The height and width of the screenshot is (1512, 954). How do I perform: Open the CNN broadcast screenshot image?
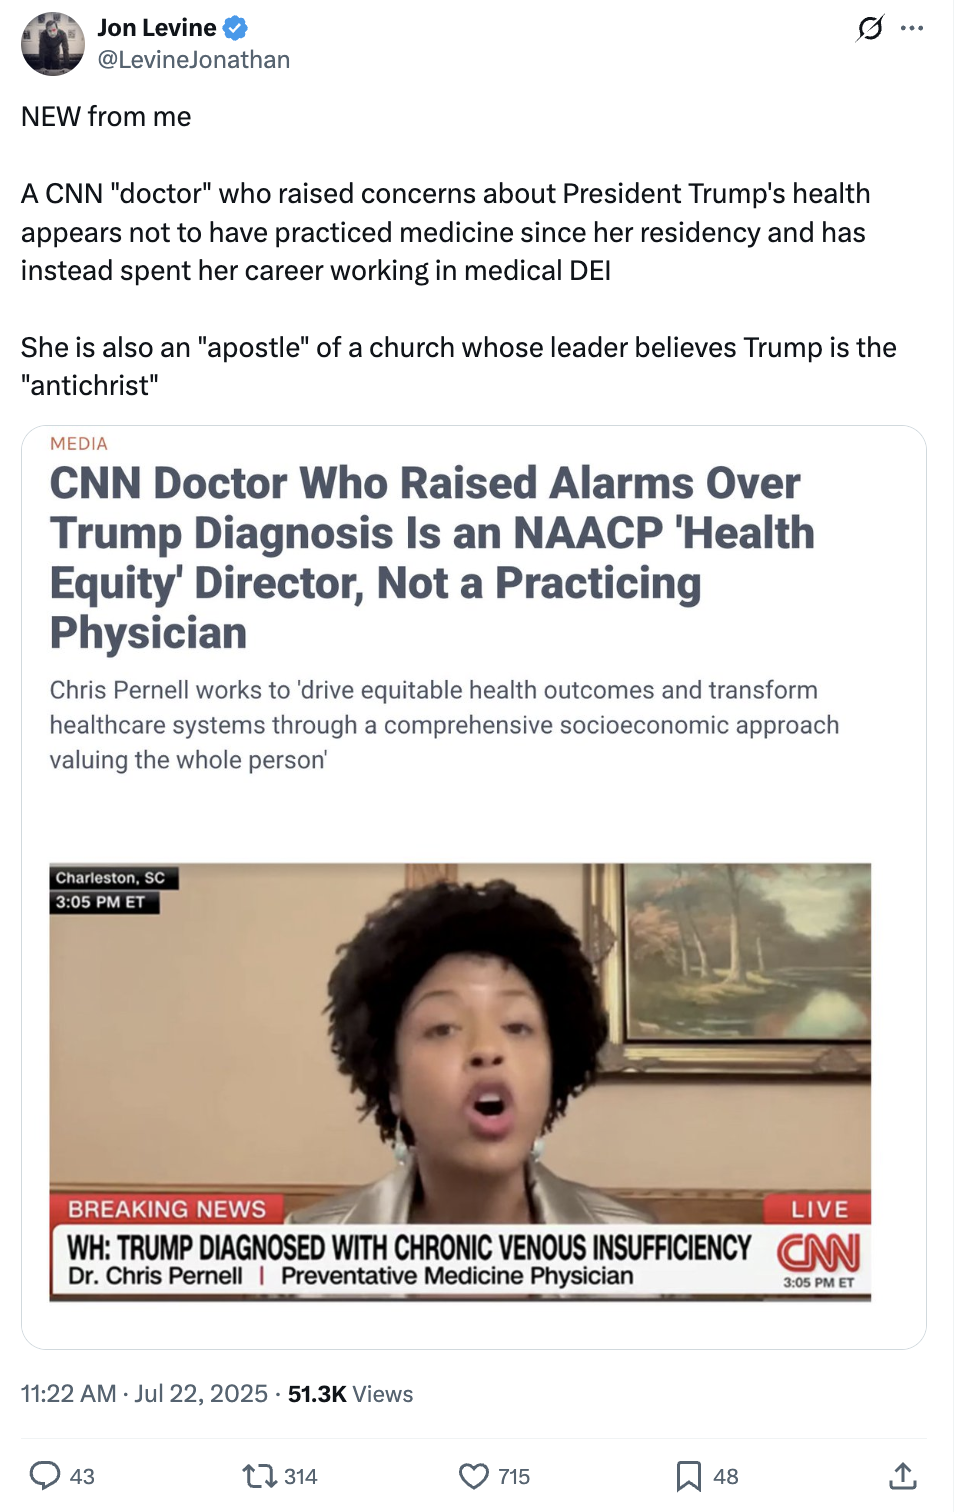click(x=460, y=1082)
